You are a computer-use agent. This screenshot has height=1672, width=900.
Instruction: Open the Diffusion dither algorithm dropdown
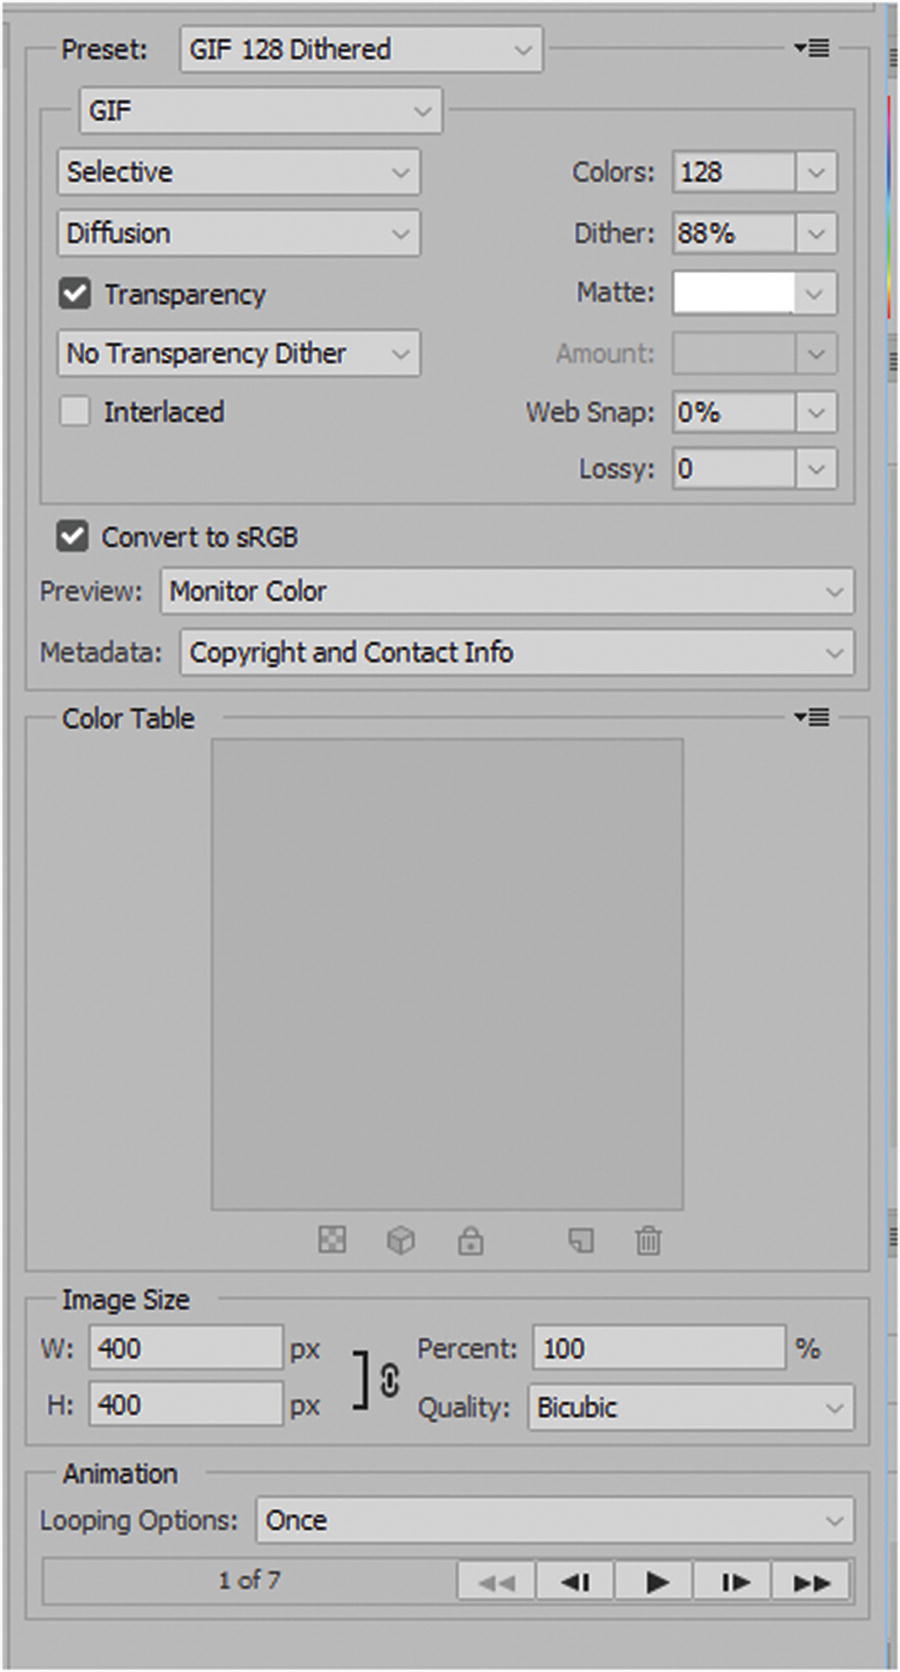pos(238,234)
